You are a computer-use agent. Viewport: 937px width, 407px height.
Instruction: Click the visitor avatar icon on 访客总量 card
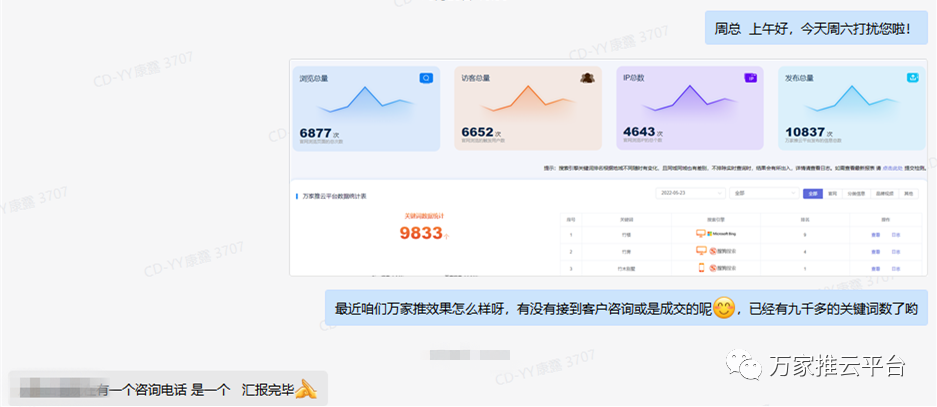click(x=589, y=78)
